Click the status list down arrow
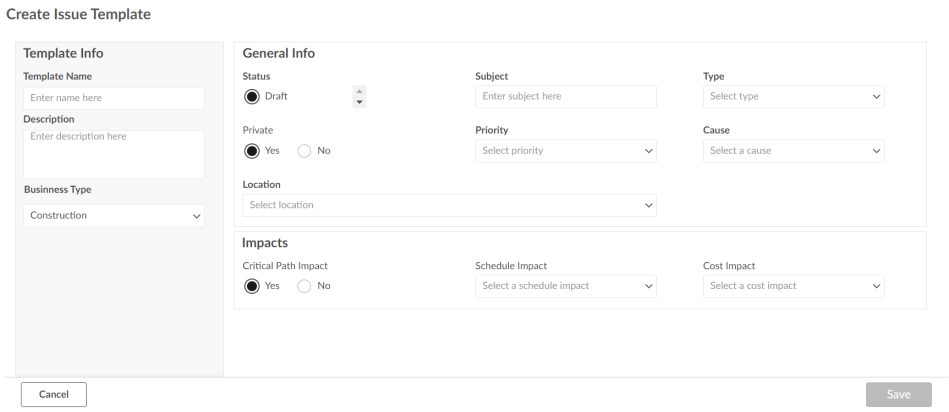 tap(360, 102)
